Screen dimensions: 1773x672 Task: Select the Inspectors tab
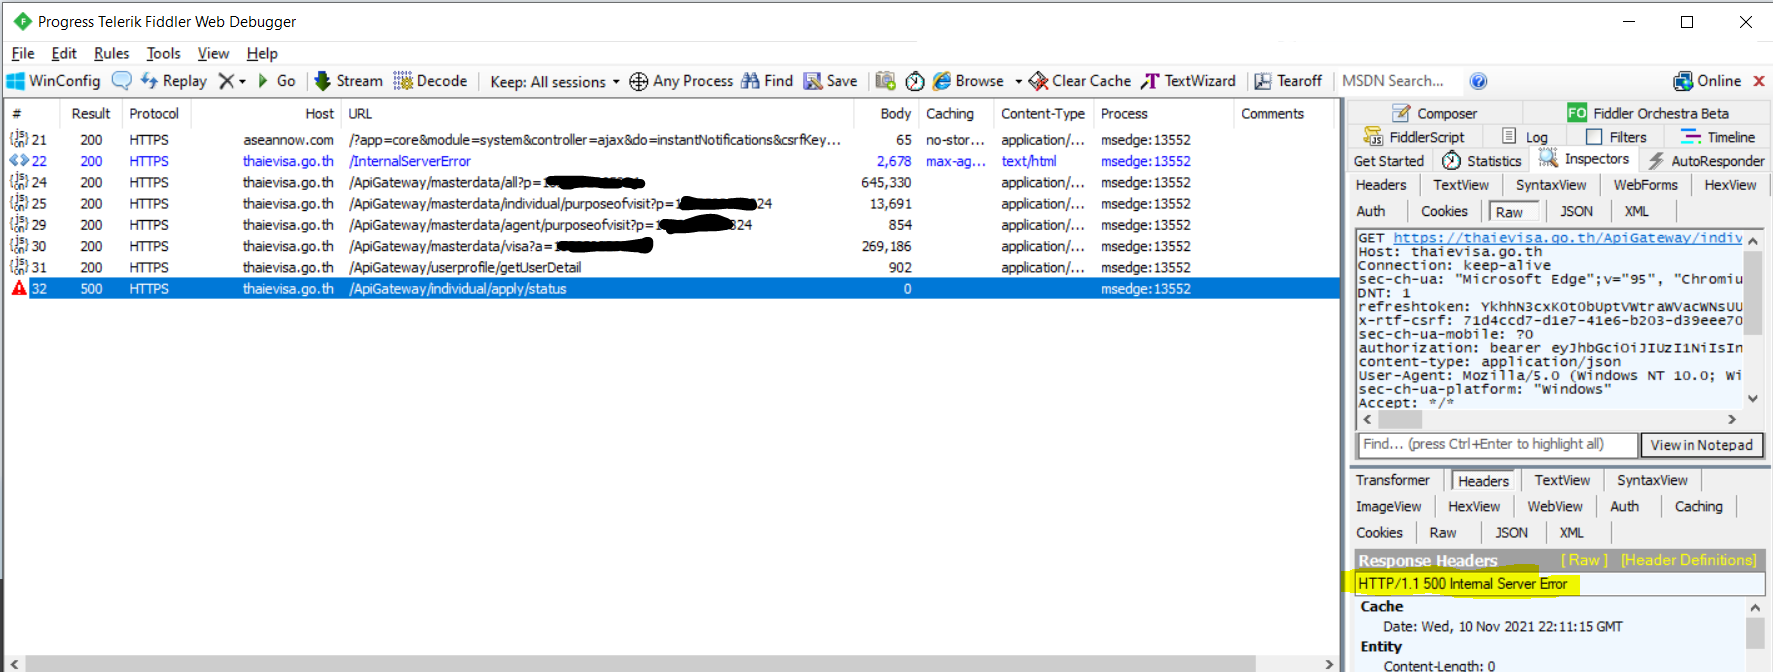tap(1584, 160)
